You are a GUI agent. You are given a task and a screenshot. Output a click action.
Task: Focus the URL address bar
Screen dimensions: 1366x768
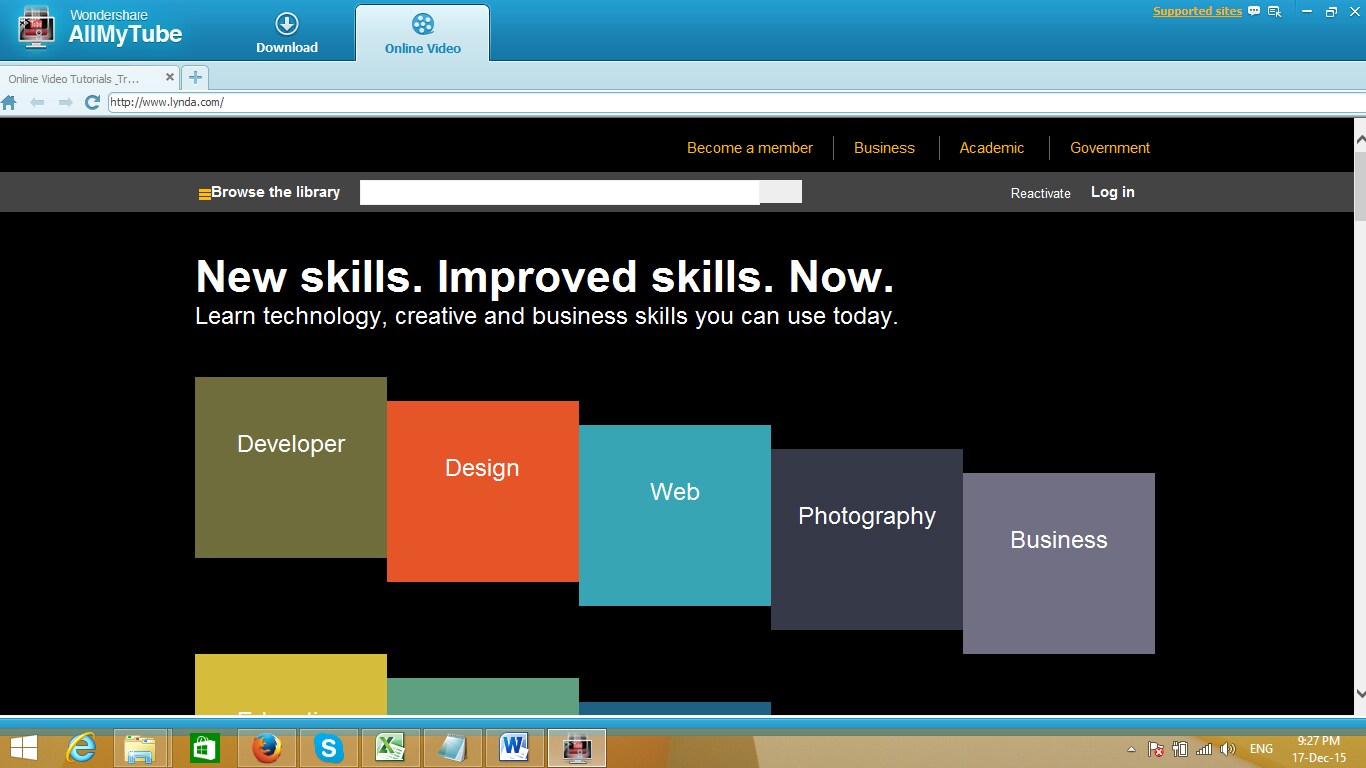click(x=735, y=102)
